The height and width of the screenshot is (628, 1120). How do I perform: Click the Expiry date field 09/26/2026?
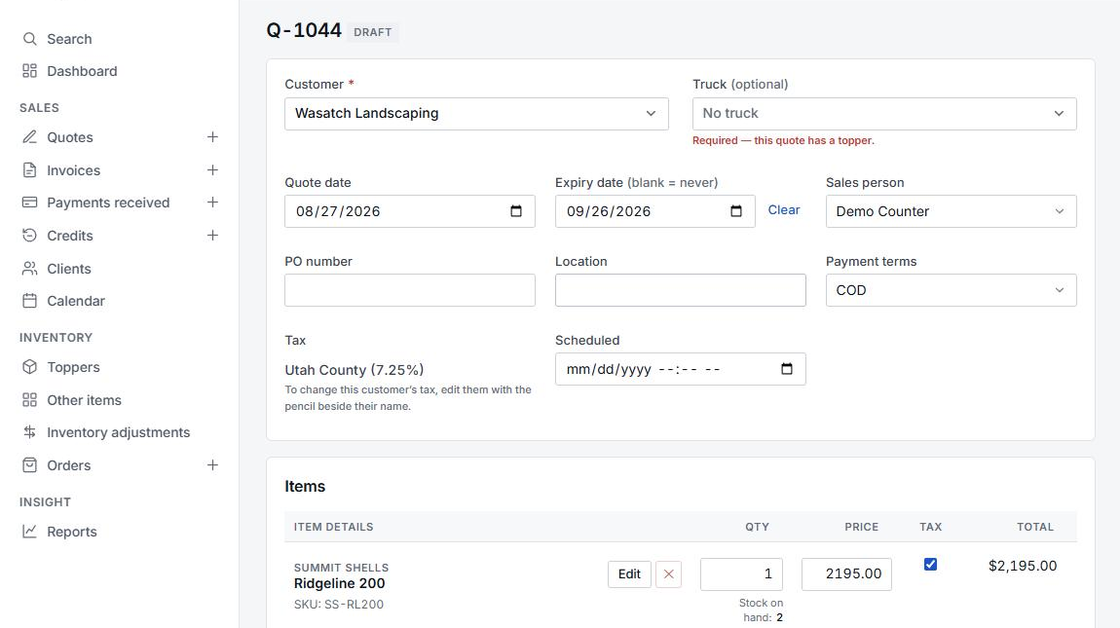coord(655,211)
